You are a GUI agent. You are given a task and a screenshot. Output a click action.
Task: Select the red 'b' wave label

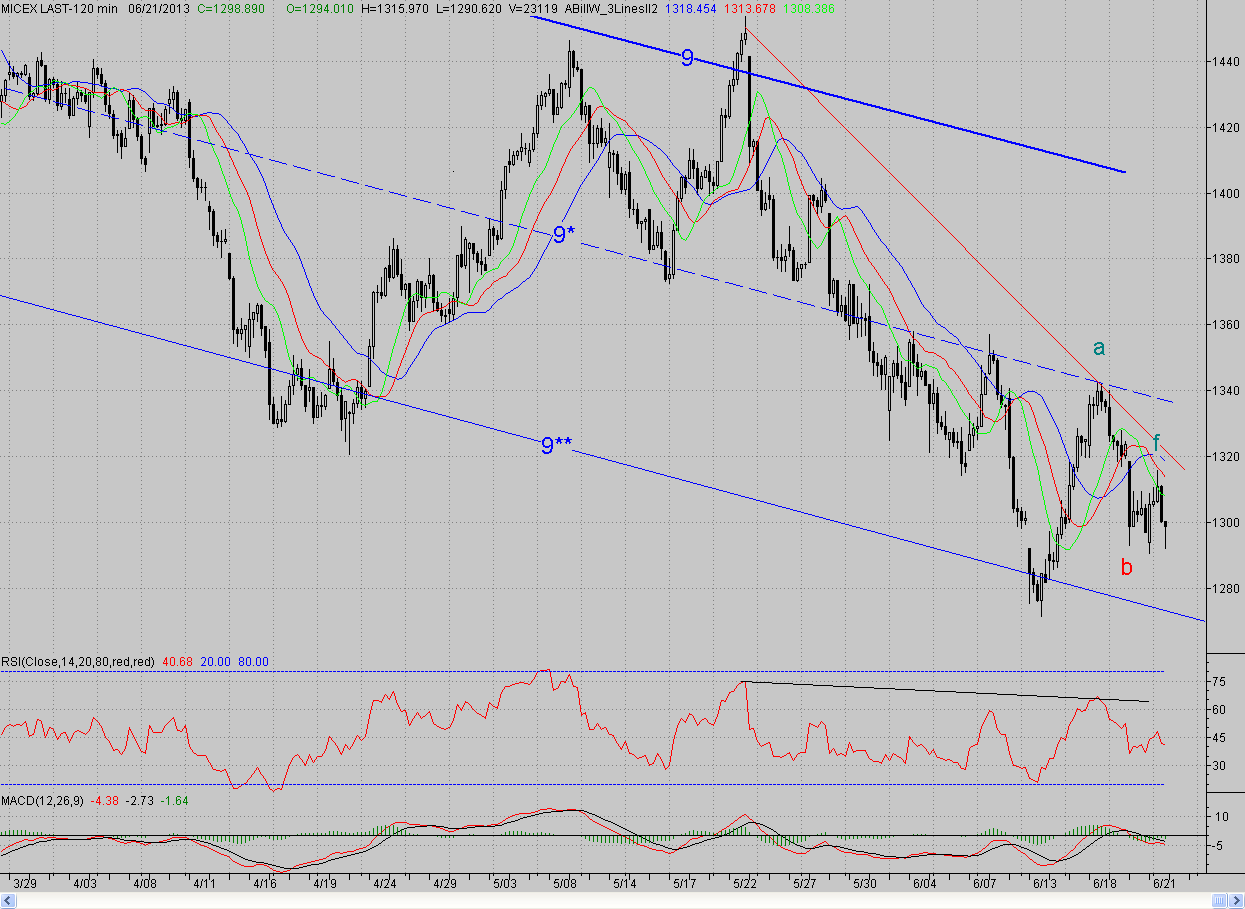(1127, 568)
